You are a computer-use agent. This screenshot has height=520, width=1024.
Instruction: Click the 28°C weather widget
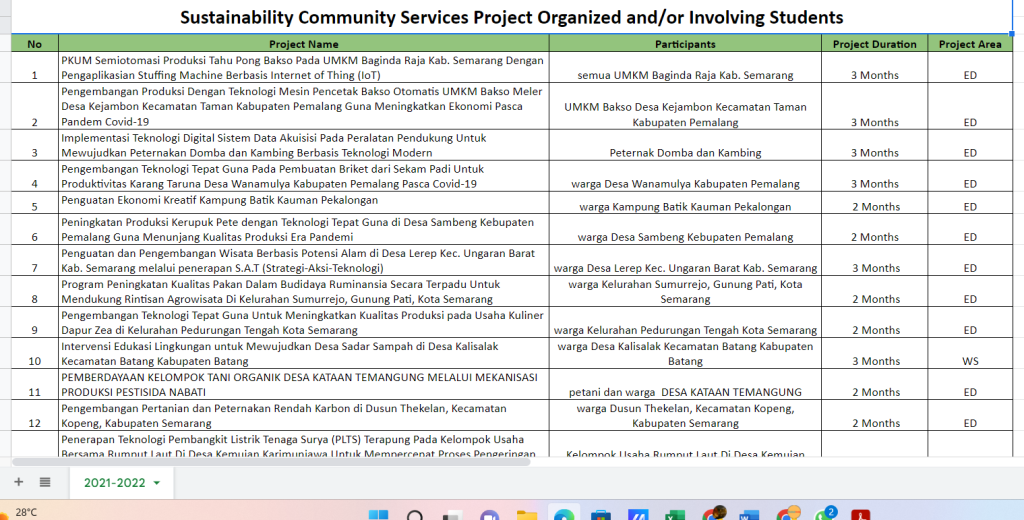click(26, 512)
